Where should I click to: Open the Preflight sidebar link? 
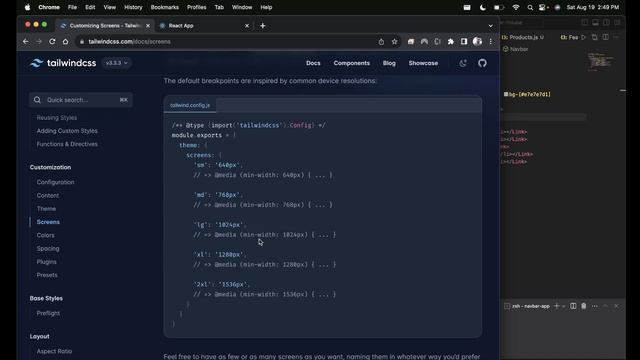pos(48,313)
